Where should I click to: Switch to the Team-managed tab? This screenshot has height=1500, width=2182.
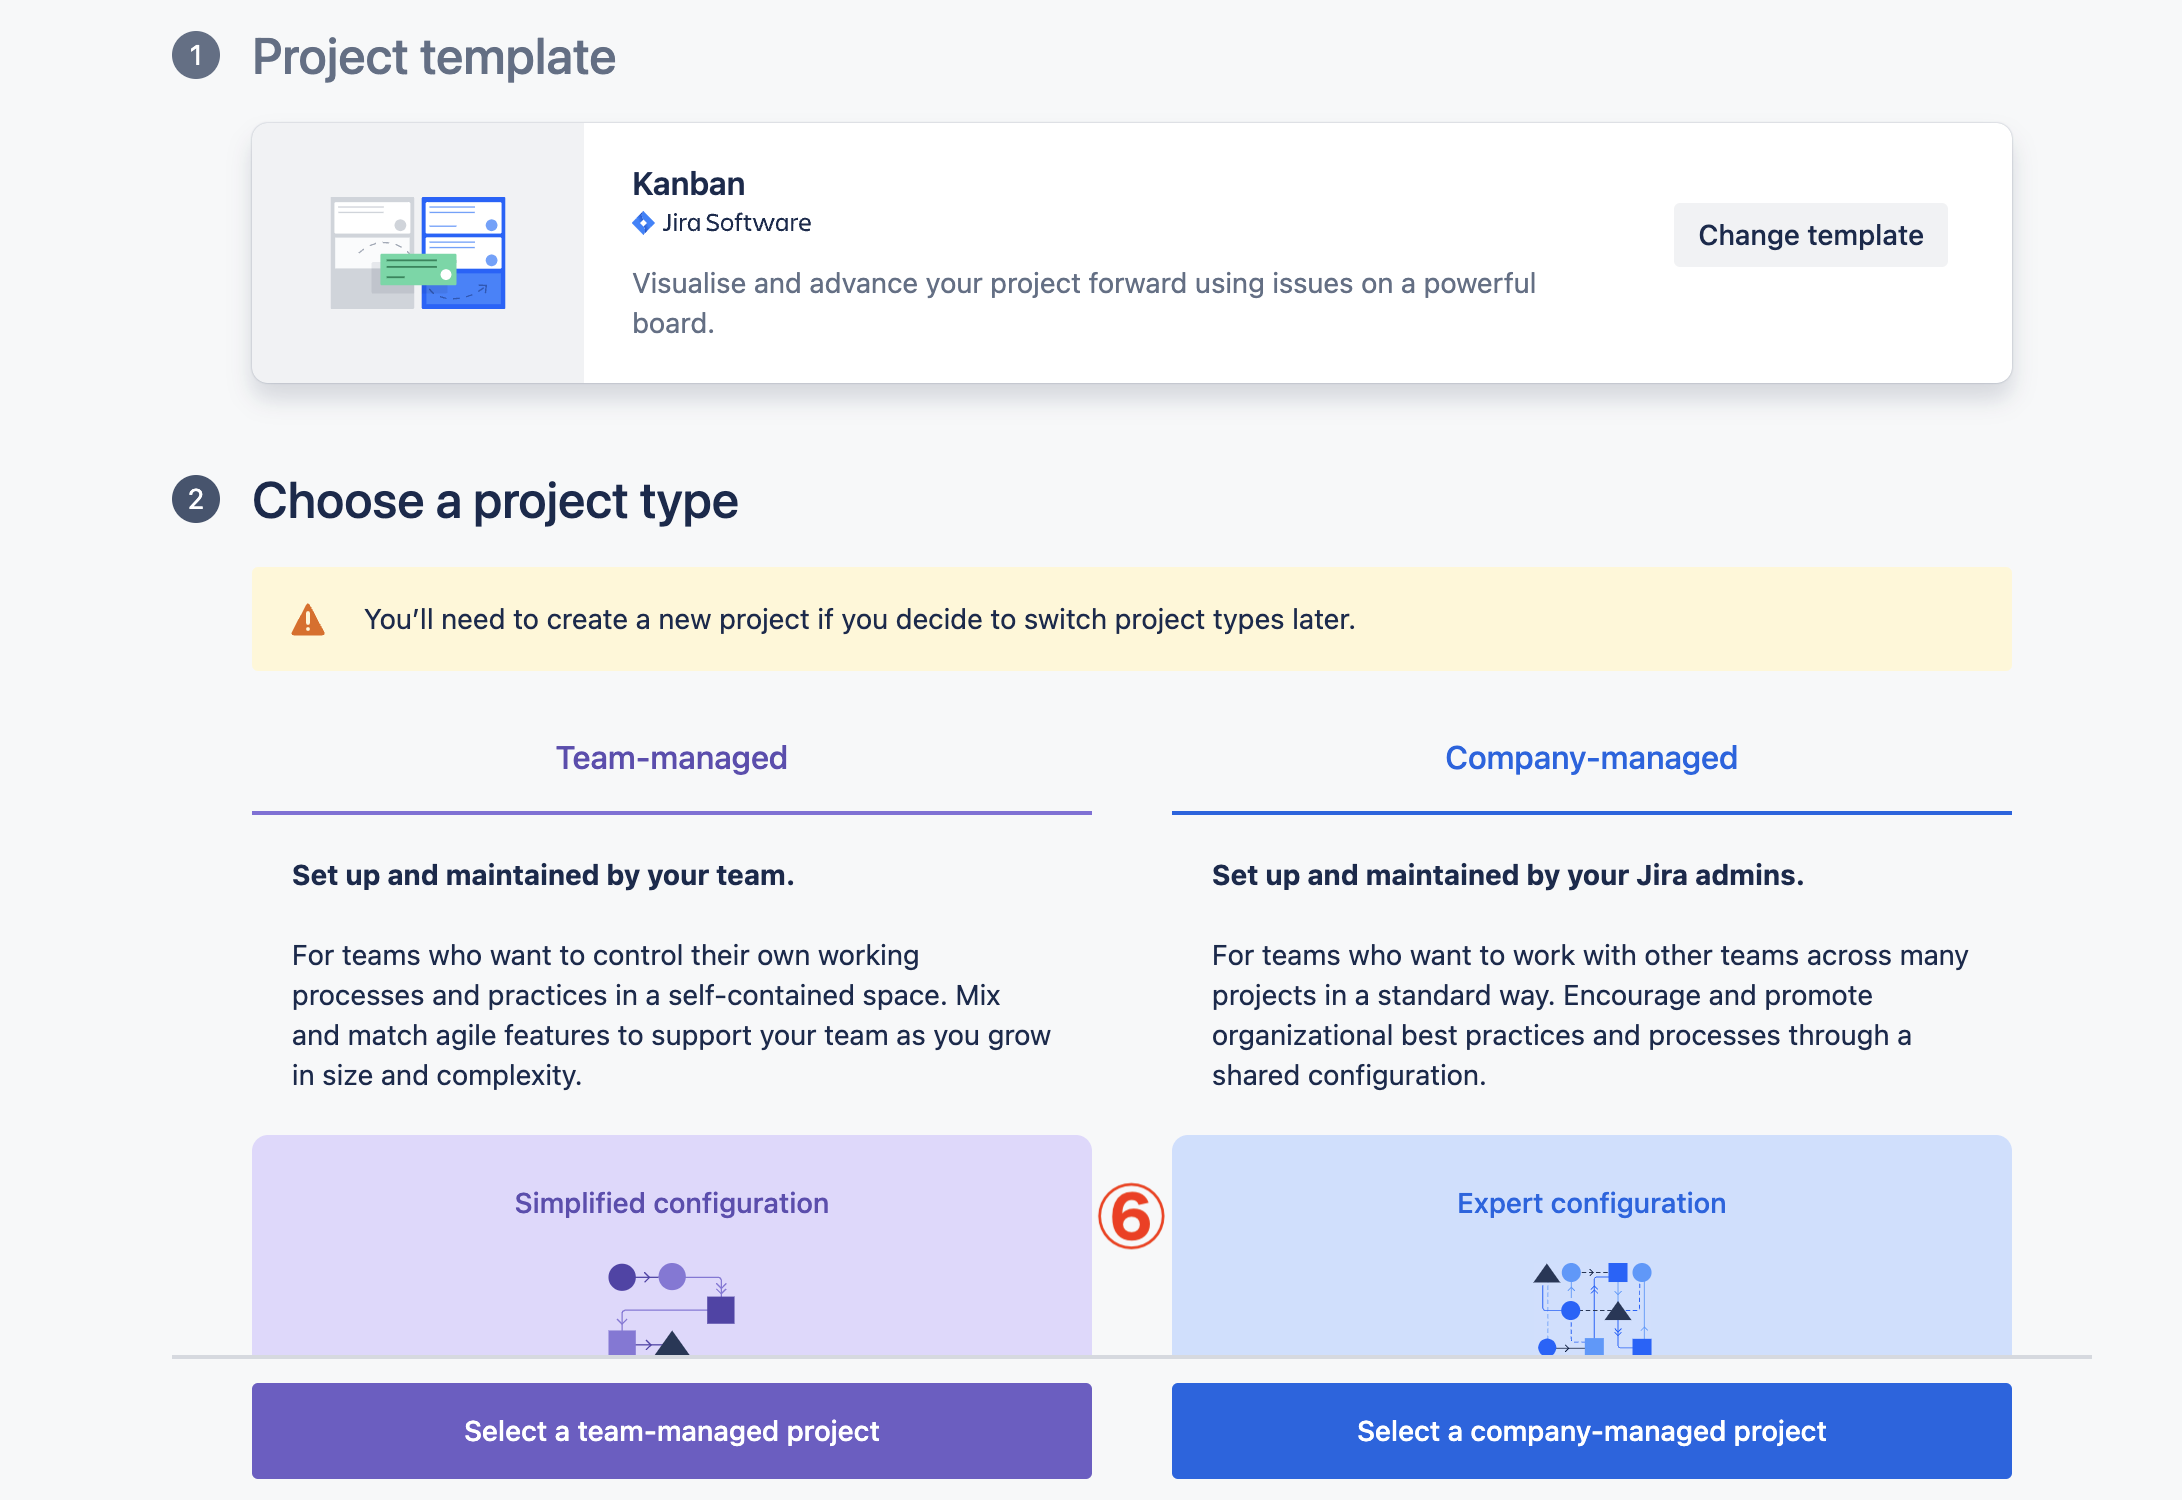click(x=671, y=757)
